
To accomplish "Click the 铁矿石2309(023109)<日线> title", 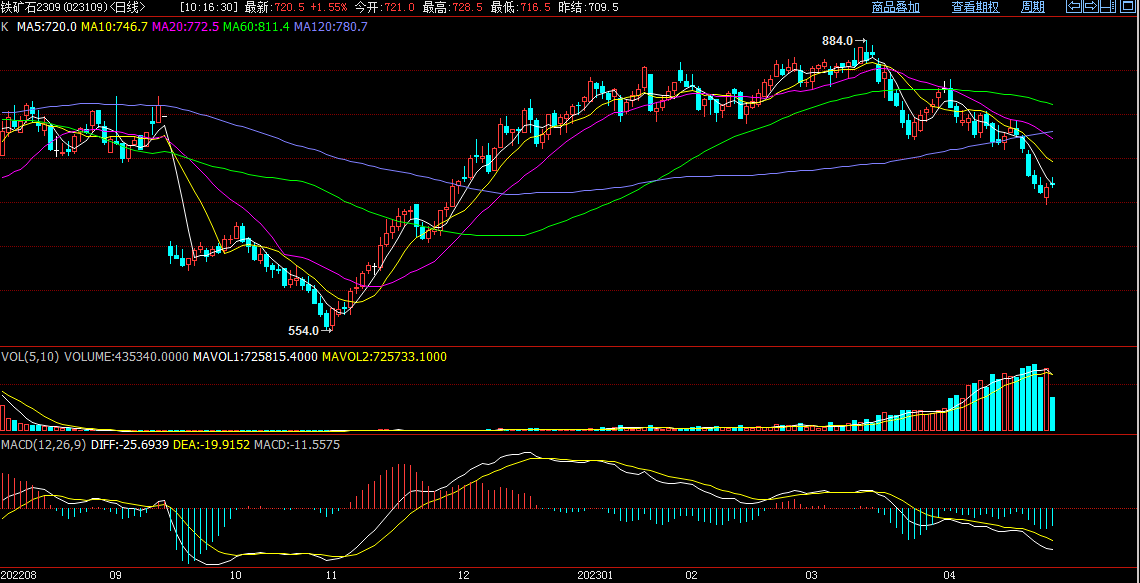I will point(73,7).
